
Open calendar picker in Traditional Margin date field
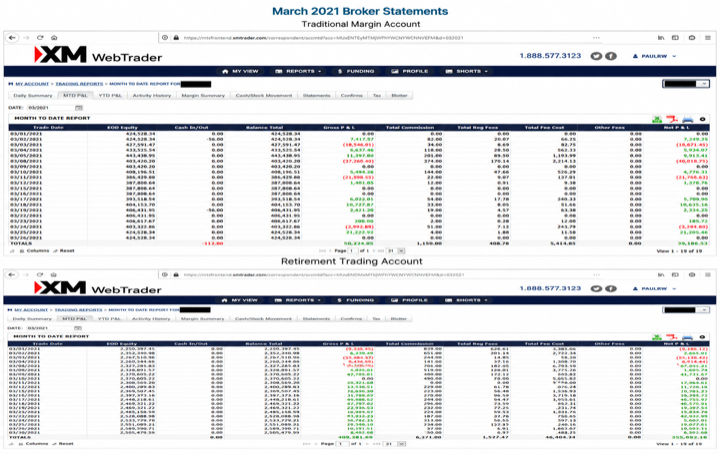tap(79, 107)
